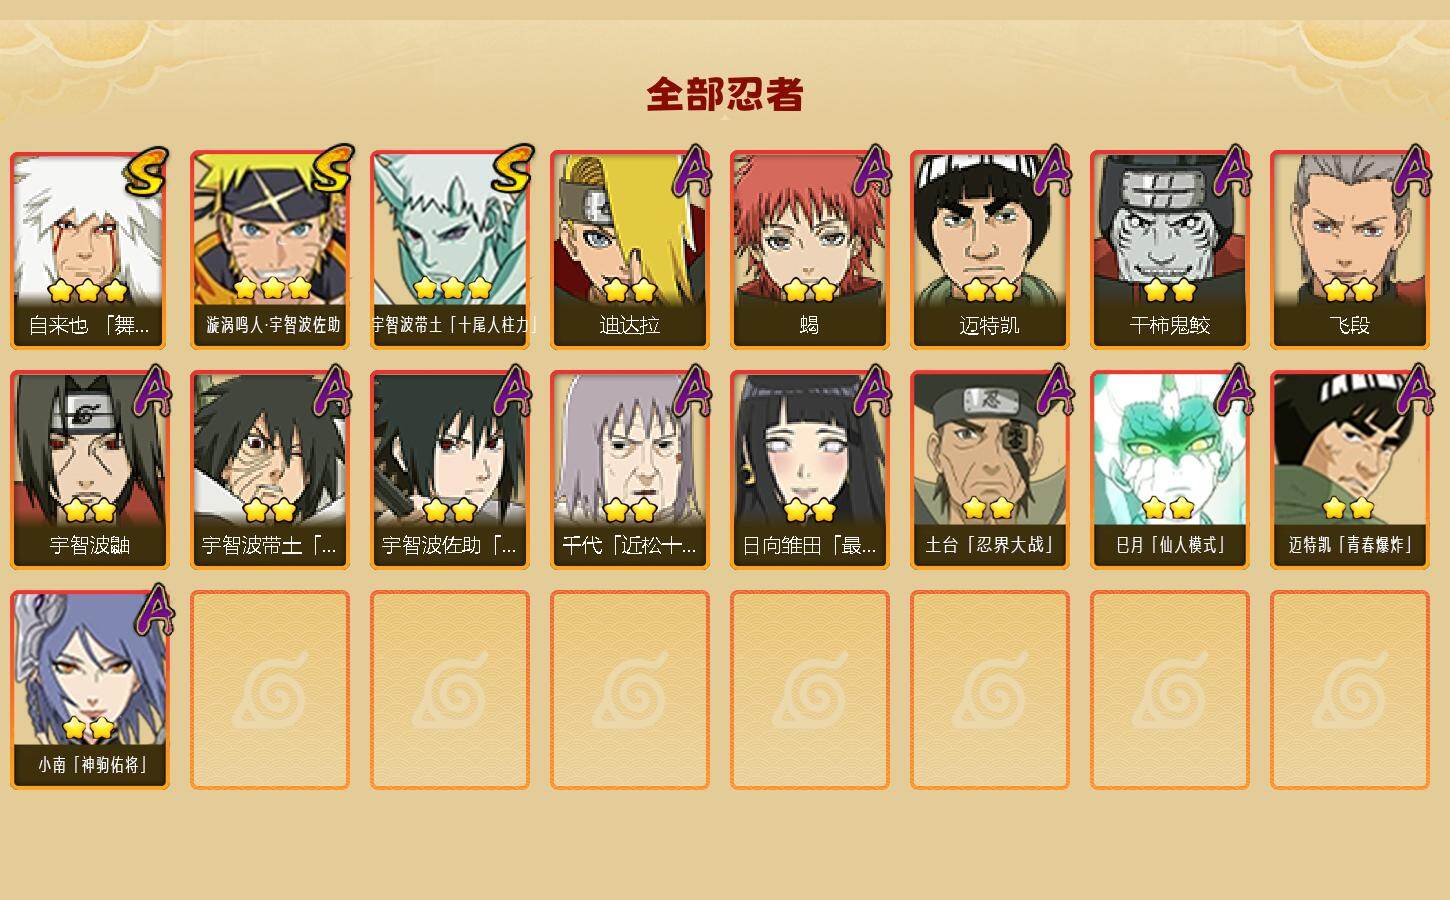Click the empty slot next to 小南
Screen dimensions: 1450x900
tap(270, 690)
